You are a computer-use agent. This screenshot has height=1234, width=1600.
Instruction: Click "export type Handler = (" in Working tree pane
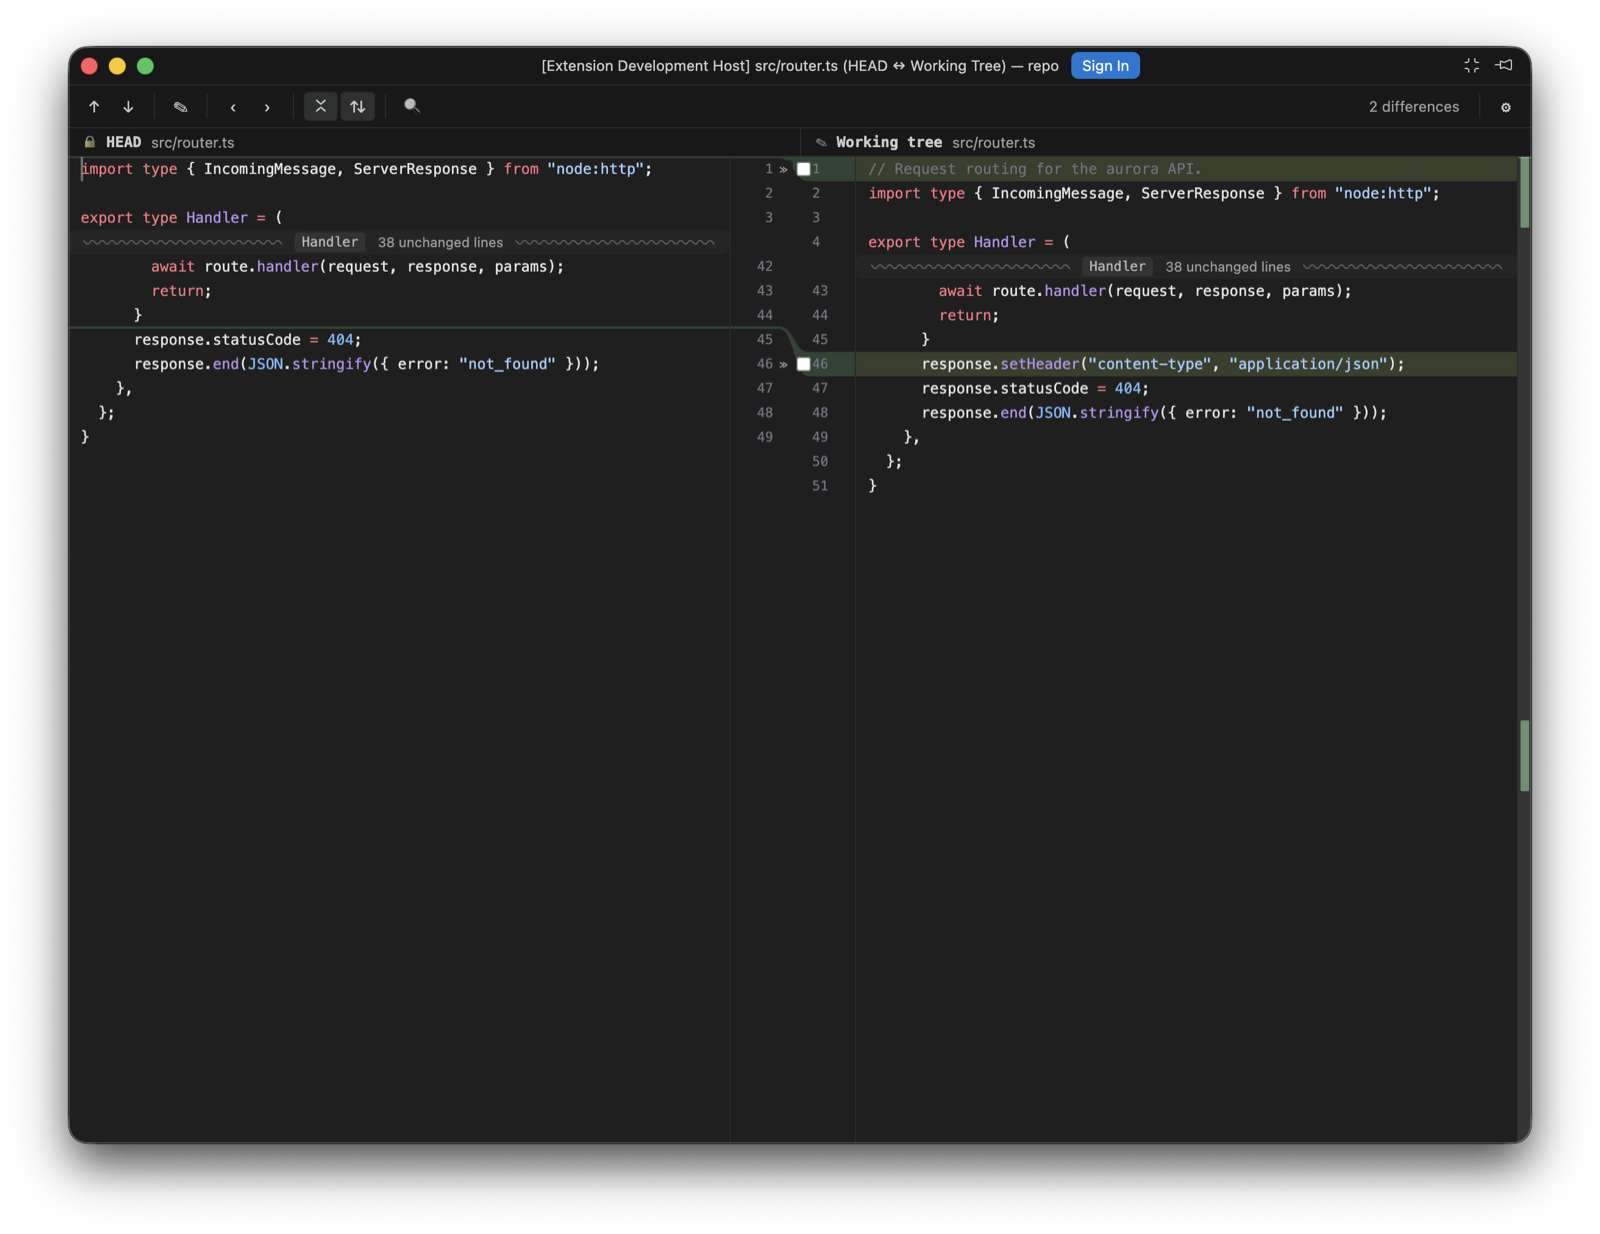969,242
